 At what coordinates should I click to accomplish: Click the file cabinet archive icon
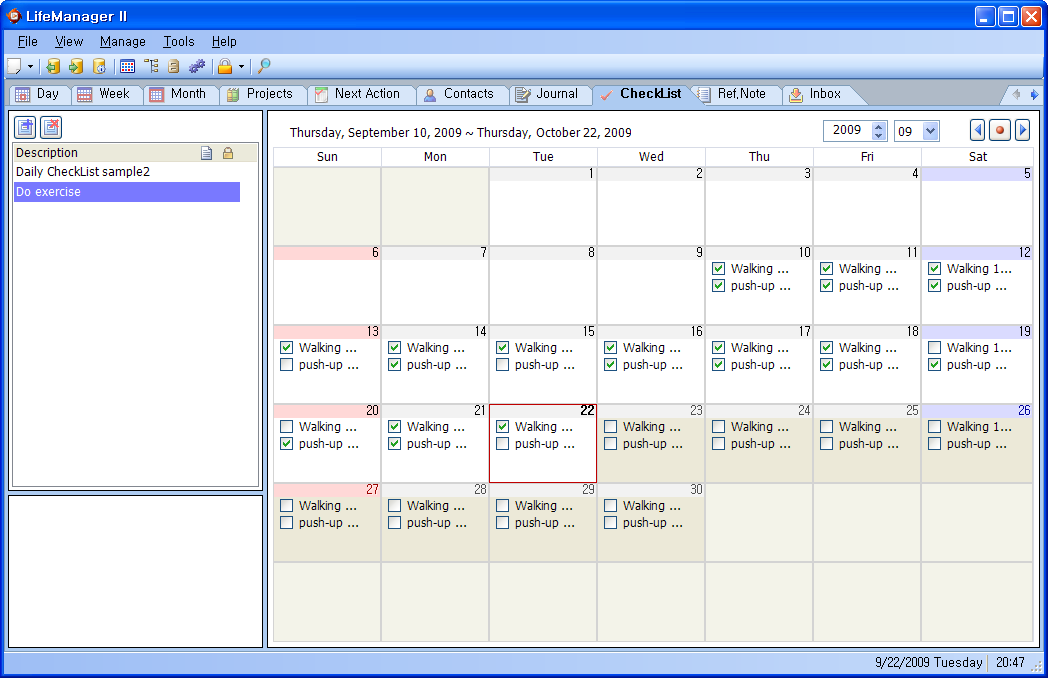[x=174, y=66]
